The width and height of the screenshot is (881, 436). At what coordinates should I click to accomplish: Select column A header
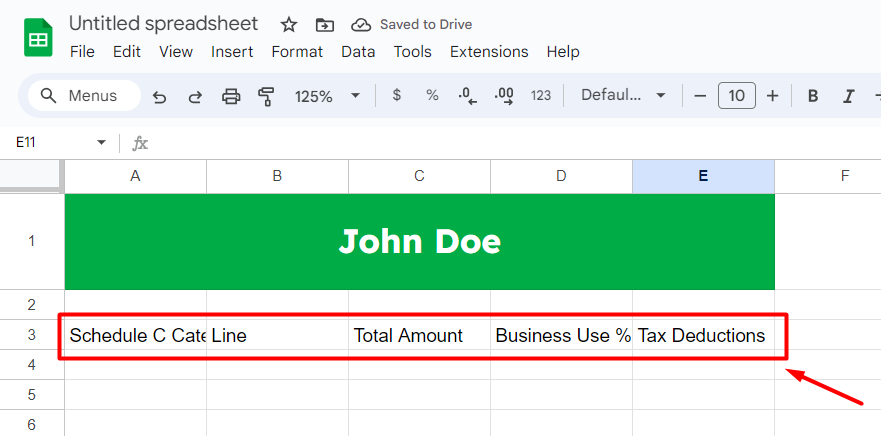coord(135,176)
